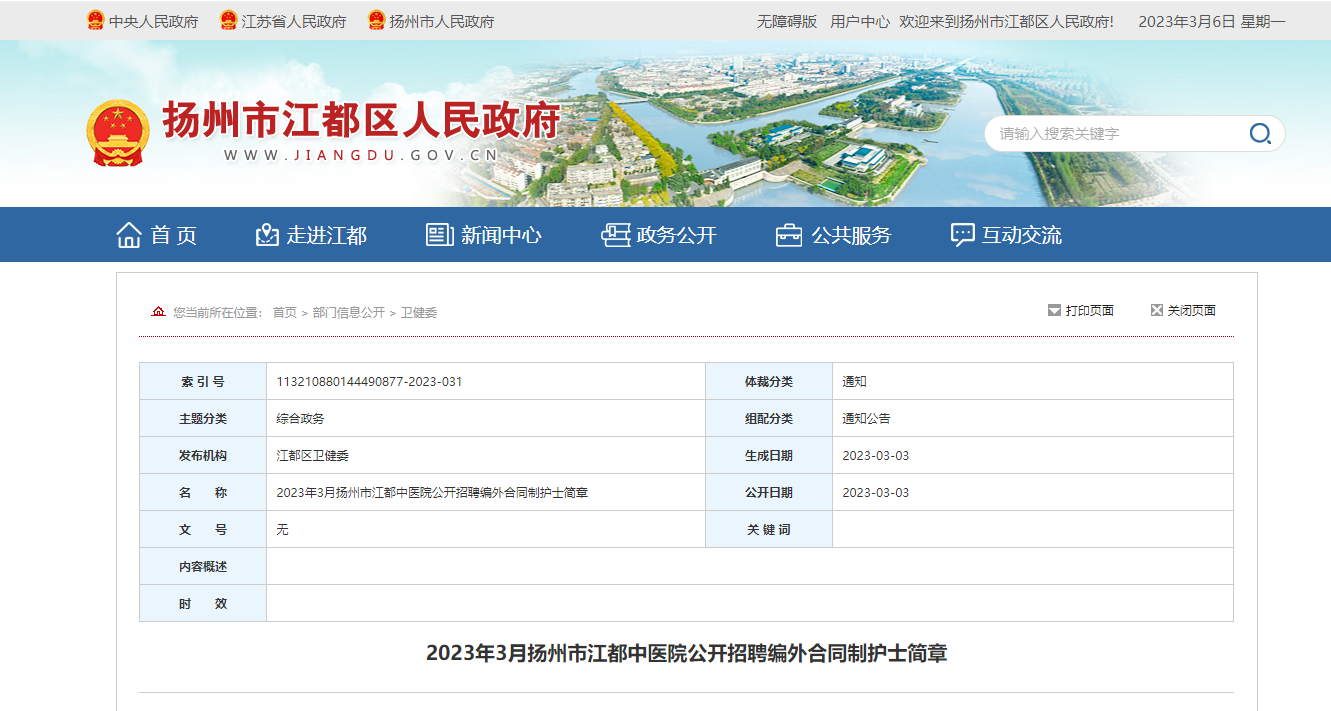
Task: Visit 江苏省人民政府 link
Action: 294,21
